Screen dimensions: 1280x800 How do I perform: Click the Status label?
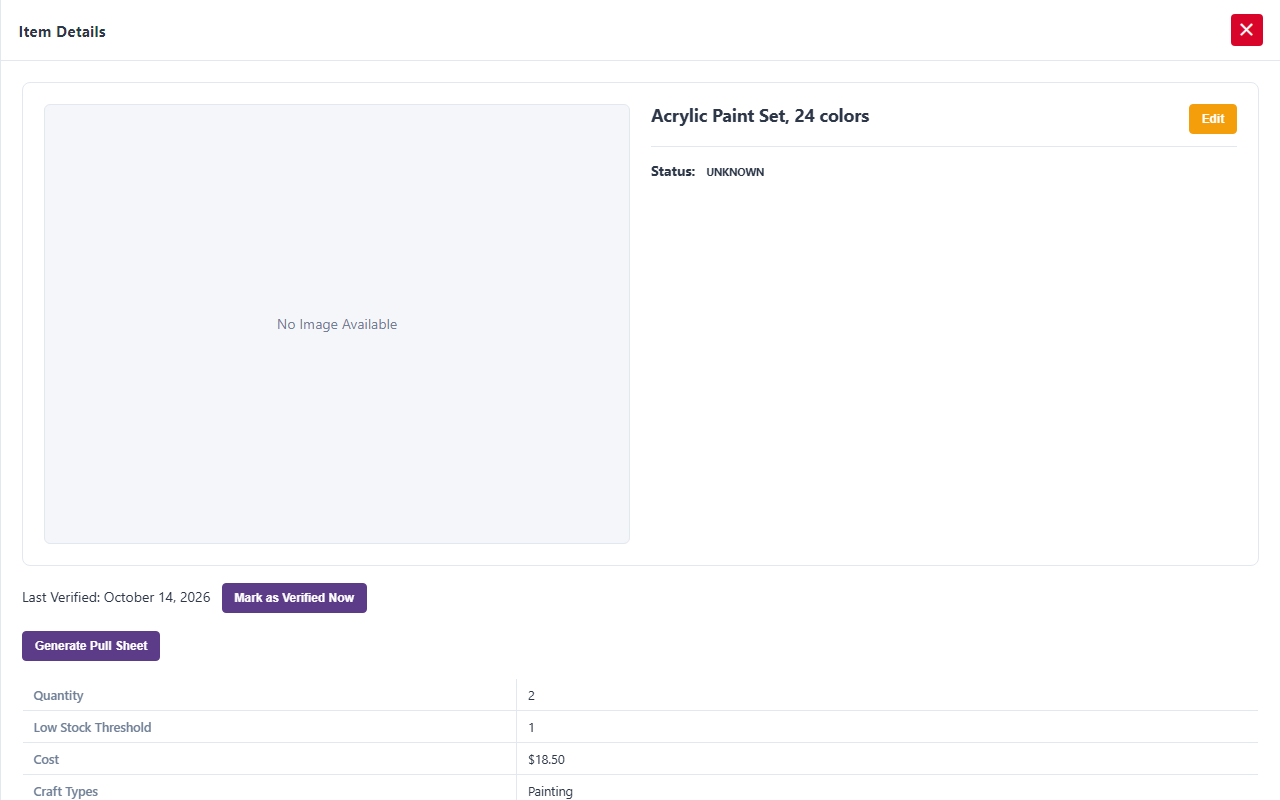coord(673,172)
